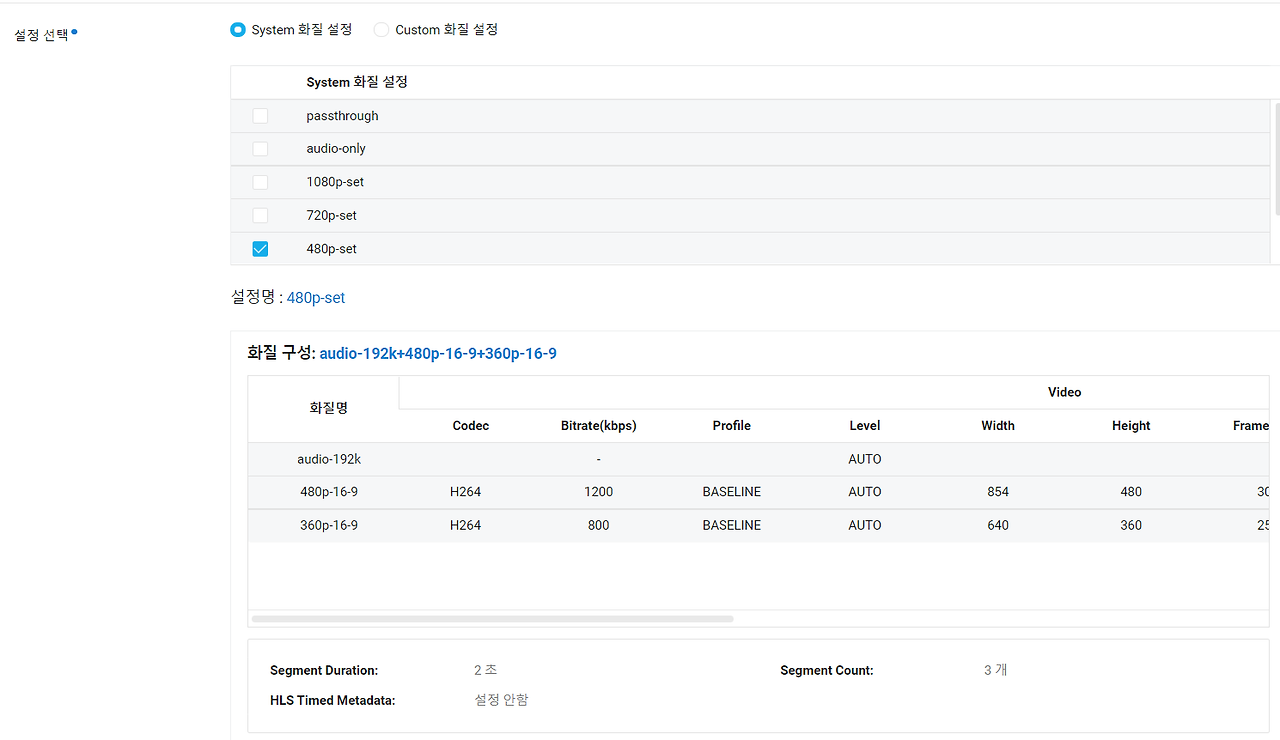Click BASELINE profile in the 480p-16-9 row
The height and width of the screenshot is (740, 1280).
pyautogui.click(x=732, y=492)
